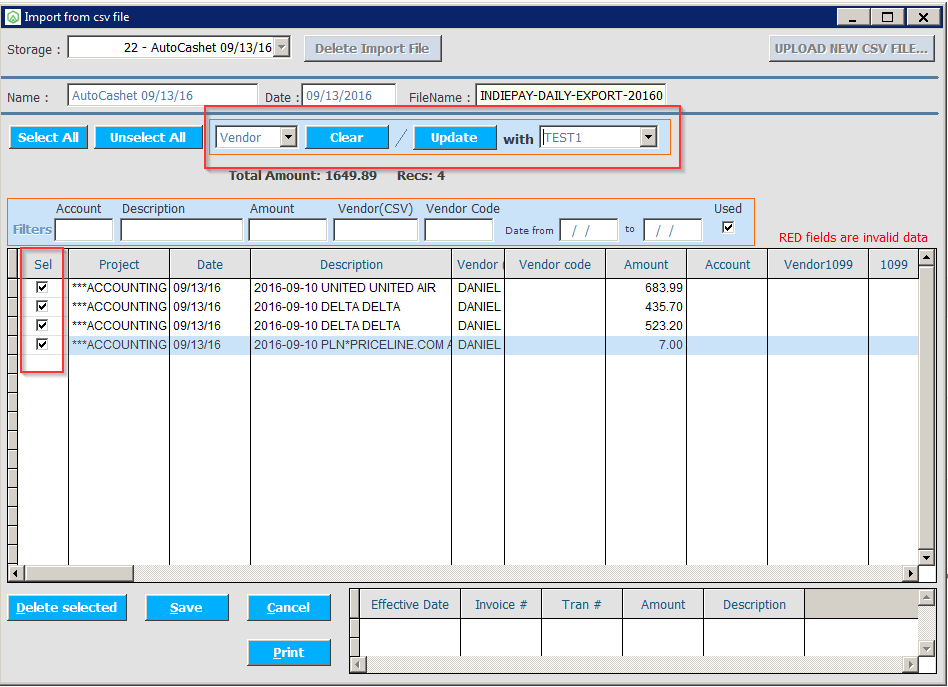The width and height of the screenshot is (948, 687).
Task: Click the Amount filter field
Action: pos(287,230)
